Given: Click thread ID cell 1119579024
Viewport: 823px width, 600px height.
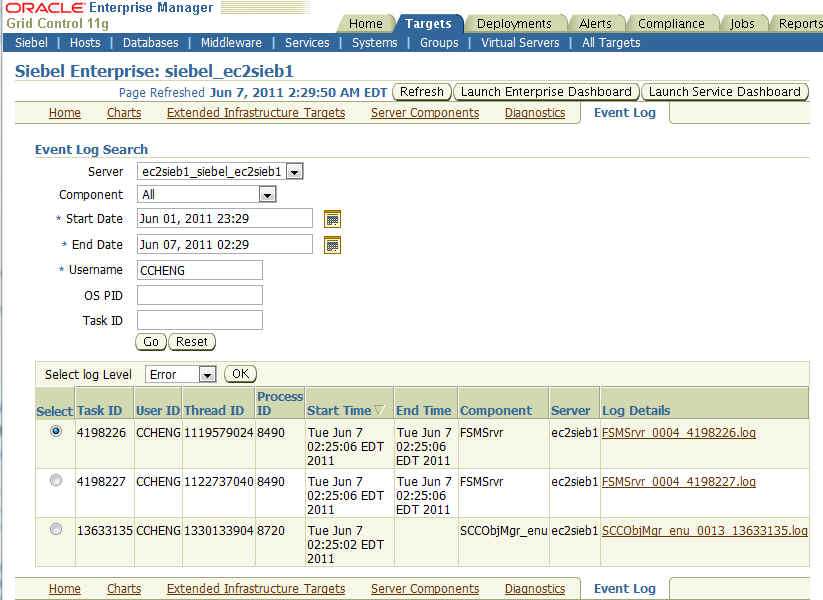Looking at the screenshot, I should pos(218,433).
